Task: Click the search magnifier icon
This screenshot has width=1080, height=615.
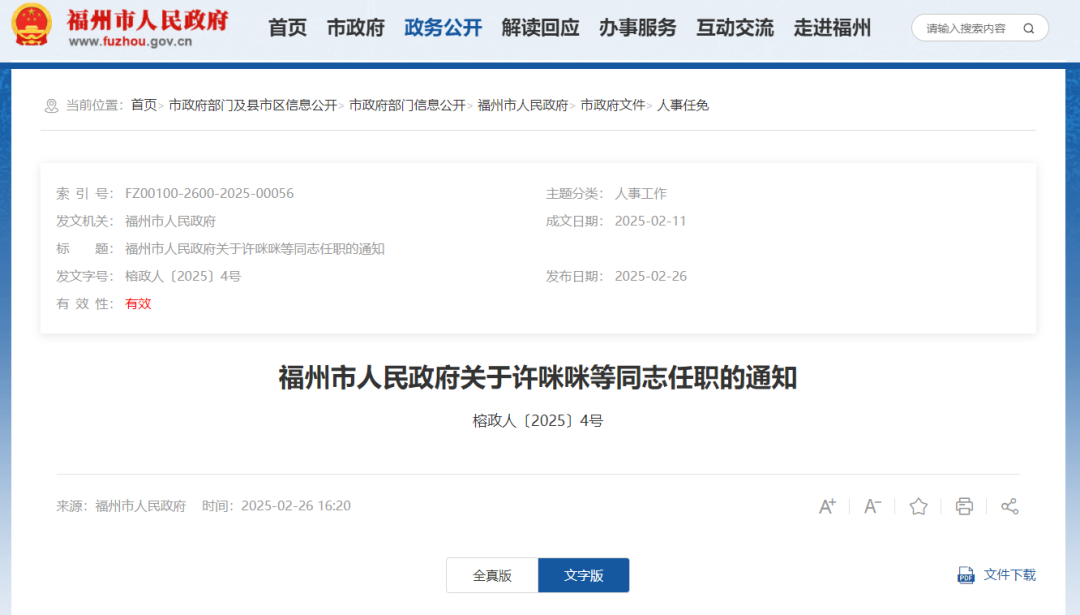Action: click(1029, 28)
